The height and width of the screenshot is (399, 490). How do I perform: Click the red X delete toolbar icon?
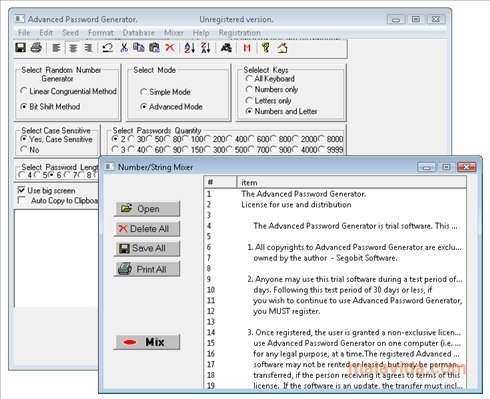pyautogui.click(x=170, y=48)
